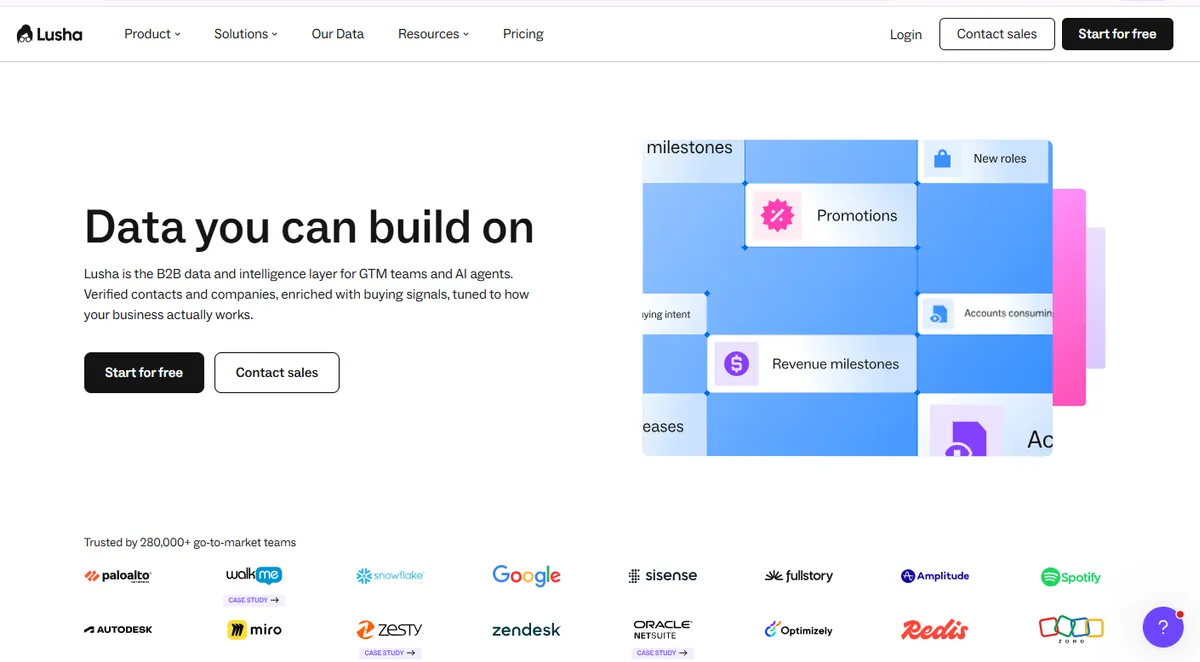Open the purple help question-mark button

coord(1163,627)
